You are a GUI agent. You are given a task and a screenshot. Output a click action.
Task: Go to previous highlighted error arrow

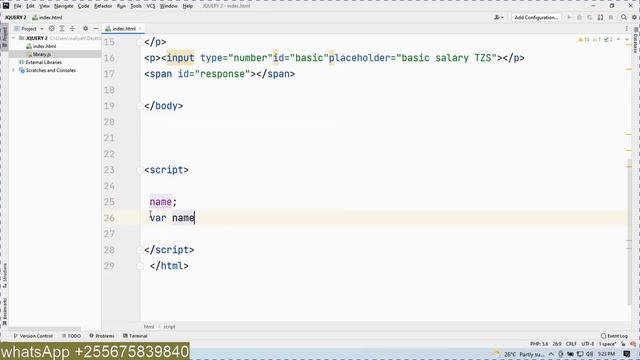pos(618,40)
